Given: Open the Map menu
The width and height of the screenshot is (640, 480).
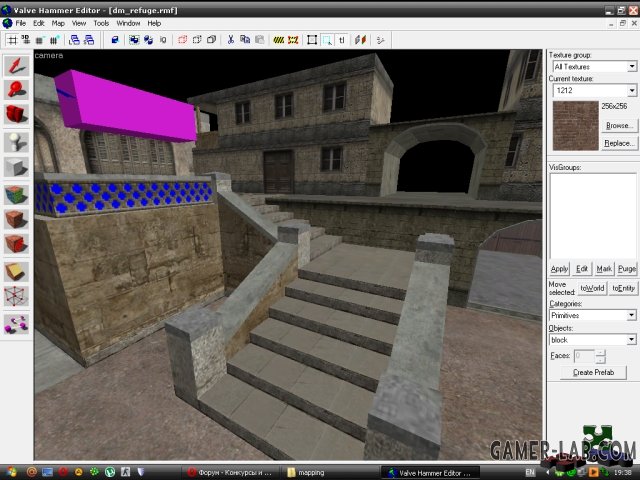Looking at the screenshot, I should pyautogui.click(x=58, y=23).
